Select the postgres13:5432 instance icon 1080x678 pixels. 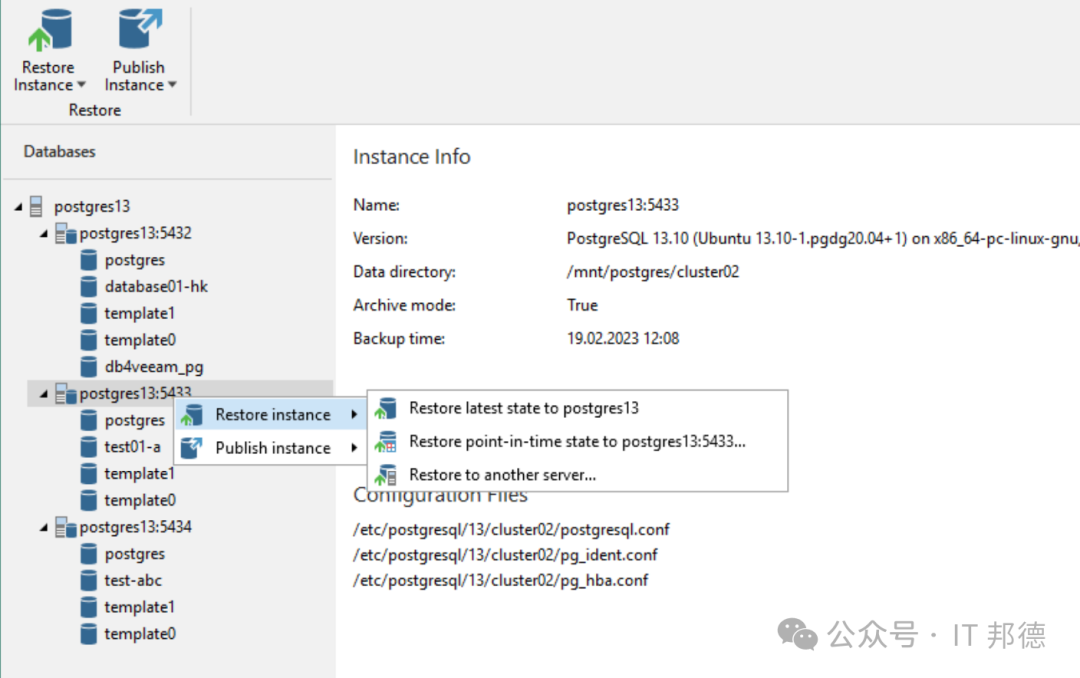click(x=65, y=234)
